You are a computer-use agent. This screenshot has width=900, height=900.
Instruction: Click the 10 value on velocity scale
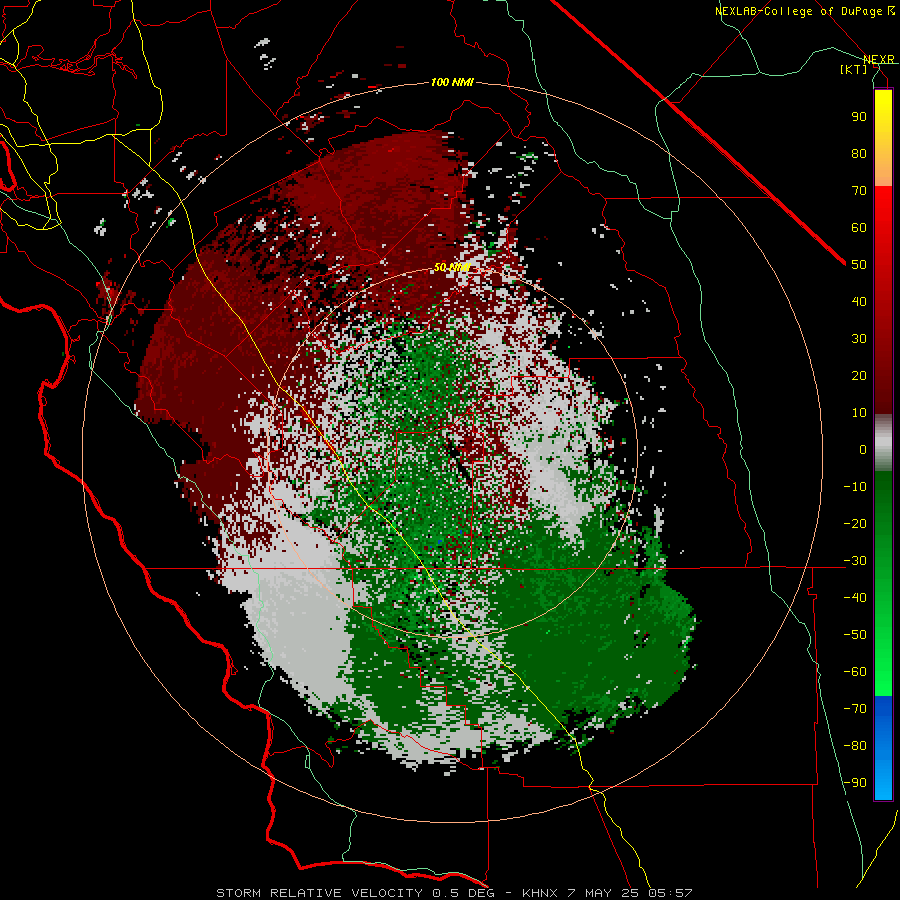859,413
